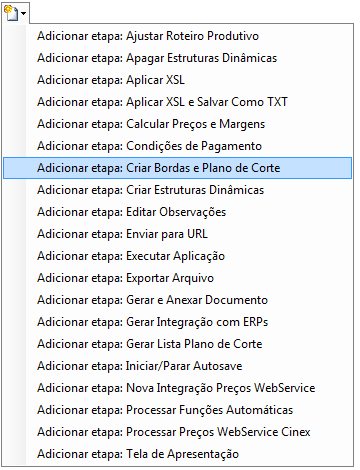This screenshot has height=470, width=360.
Task: Choose Gerar e Anexar Documento
Action: [x=177, y=300]
